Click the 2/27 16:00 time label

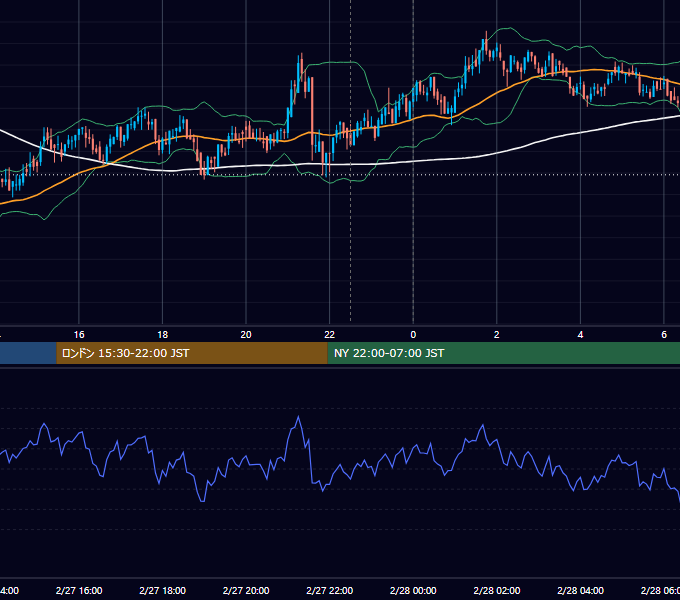79,590
